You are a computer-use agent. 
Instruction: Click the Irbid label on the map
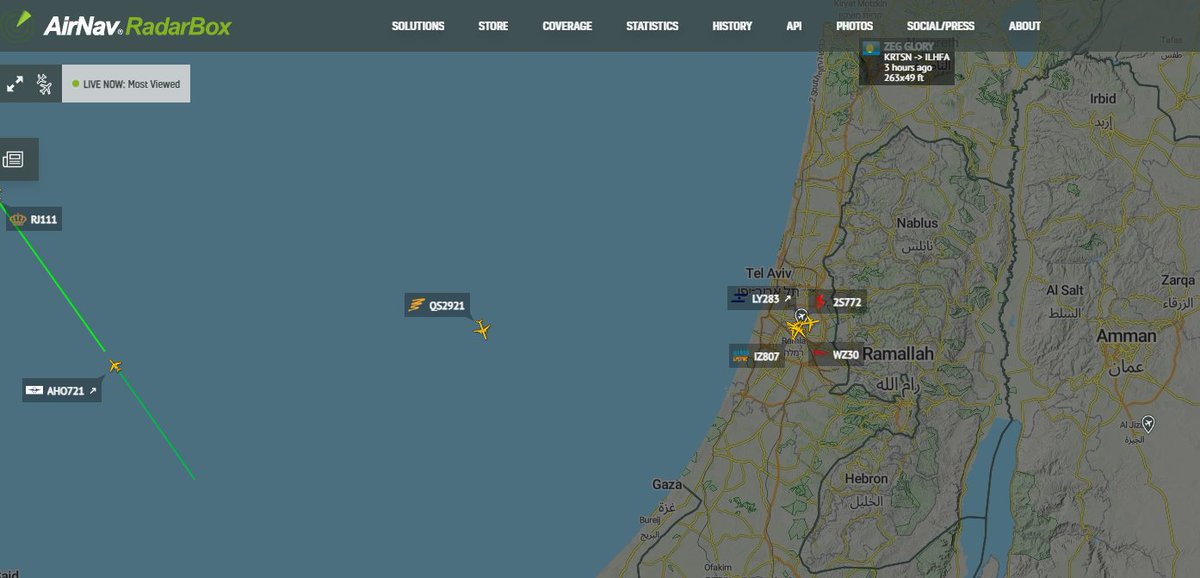point(1103,99)
